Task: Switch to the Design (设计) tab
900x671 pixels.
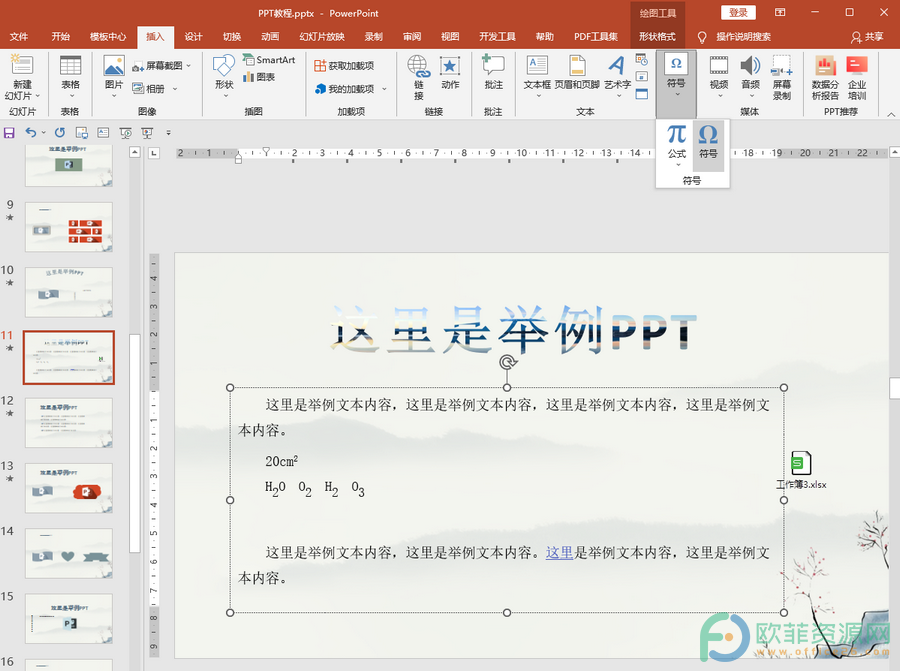Action: tap(193, 37)
